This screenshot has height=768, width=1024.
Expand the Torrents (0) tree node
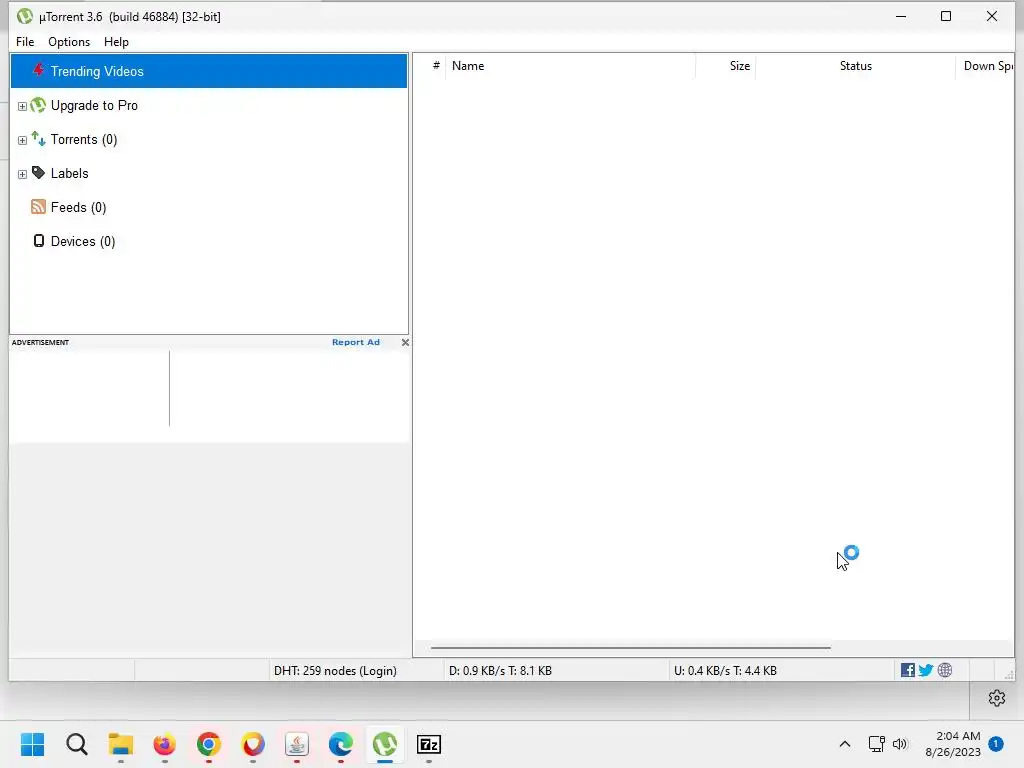tap(22, 140)
